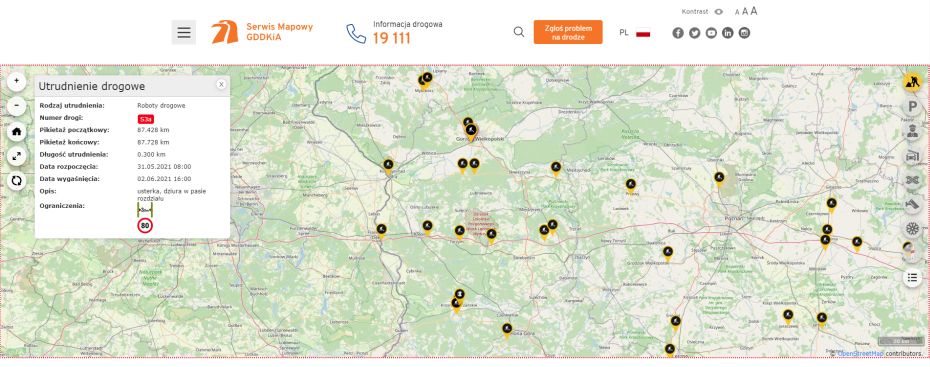Click the '87.728 km' end chainage value
930x367 pixels.
tap(153, 142)
